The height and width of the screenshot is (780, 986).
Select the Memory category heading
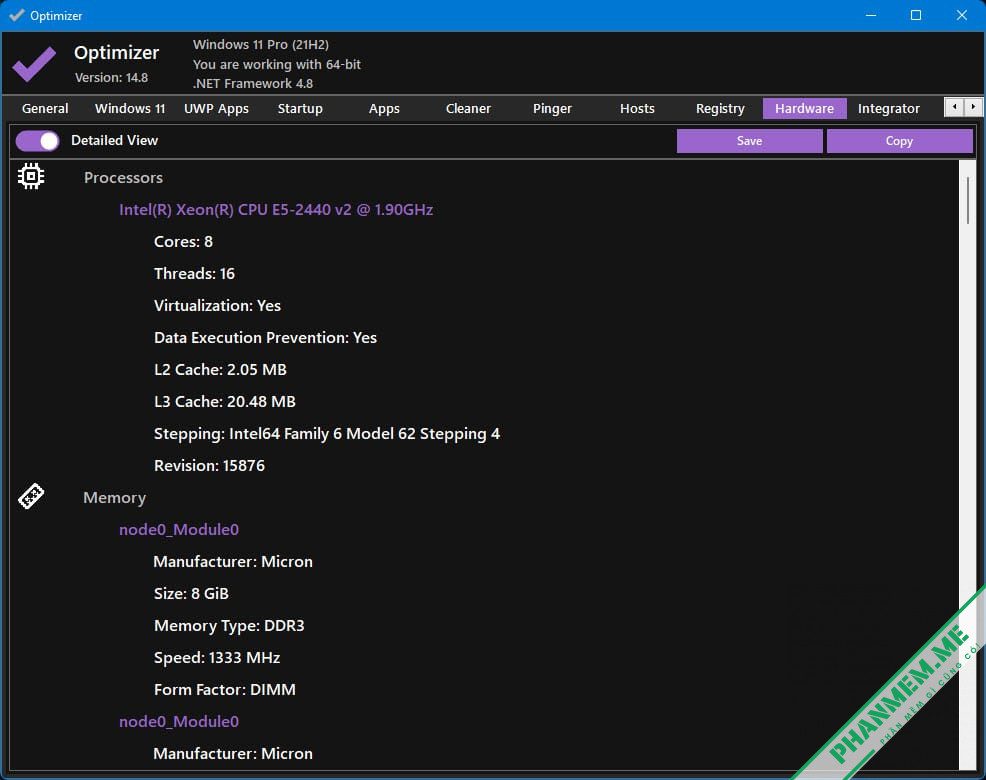[x=114, y=498]
